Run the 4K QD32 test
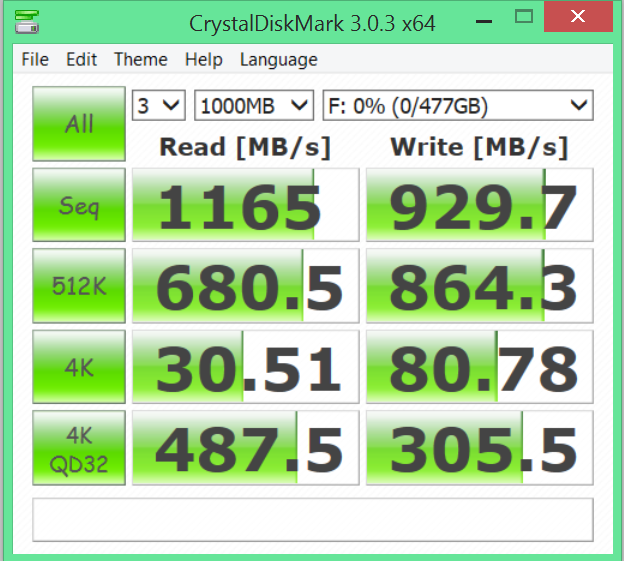Image resolution: width=624 pixels, height=561 pixels. (79, 447)
